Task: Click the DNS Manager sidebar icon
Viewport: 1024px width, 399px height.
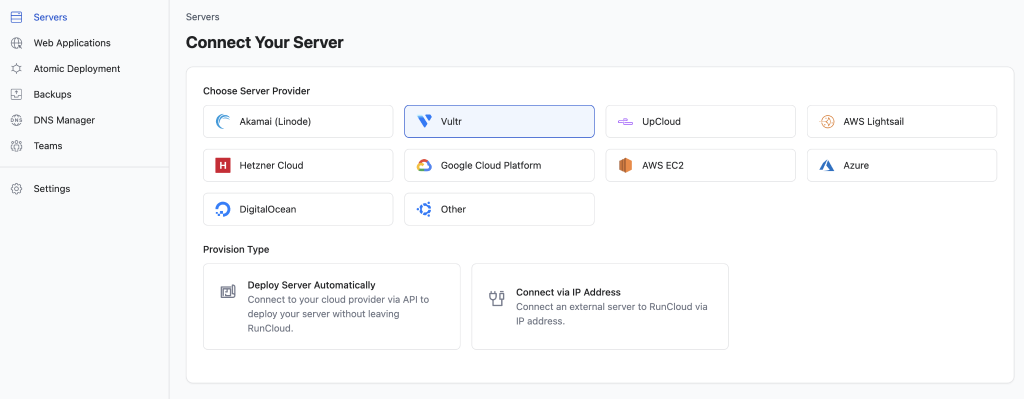Action: 16,120
